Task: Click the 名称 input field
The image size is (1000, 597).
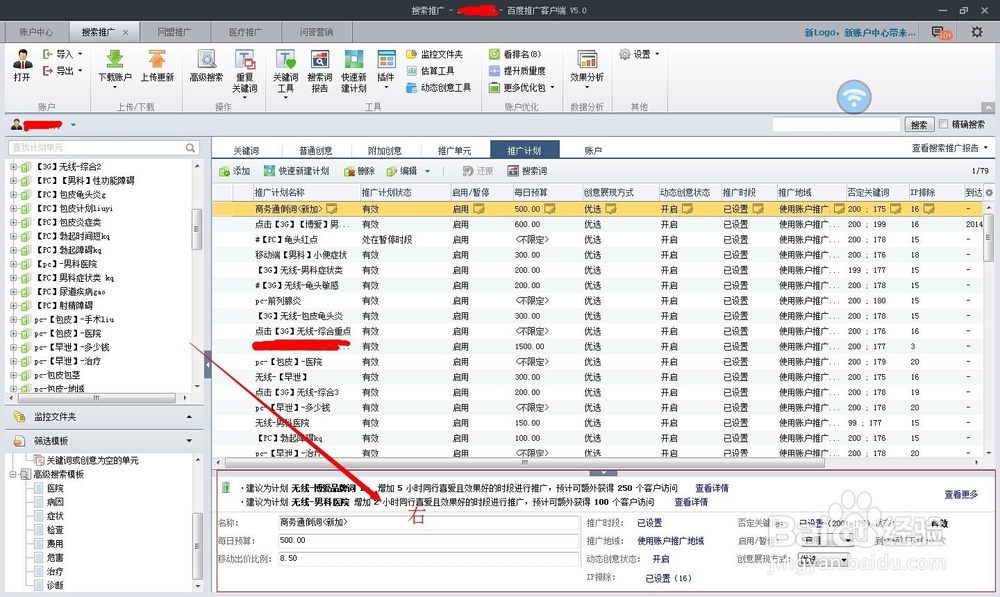Action: pyautogui.click(x=428, y=522)
